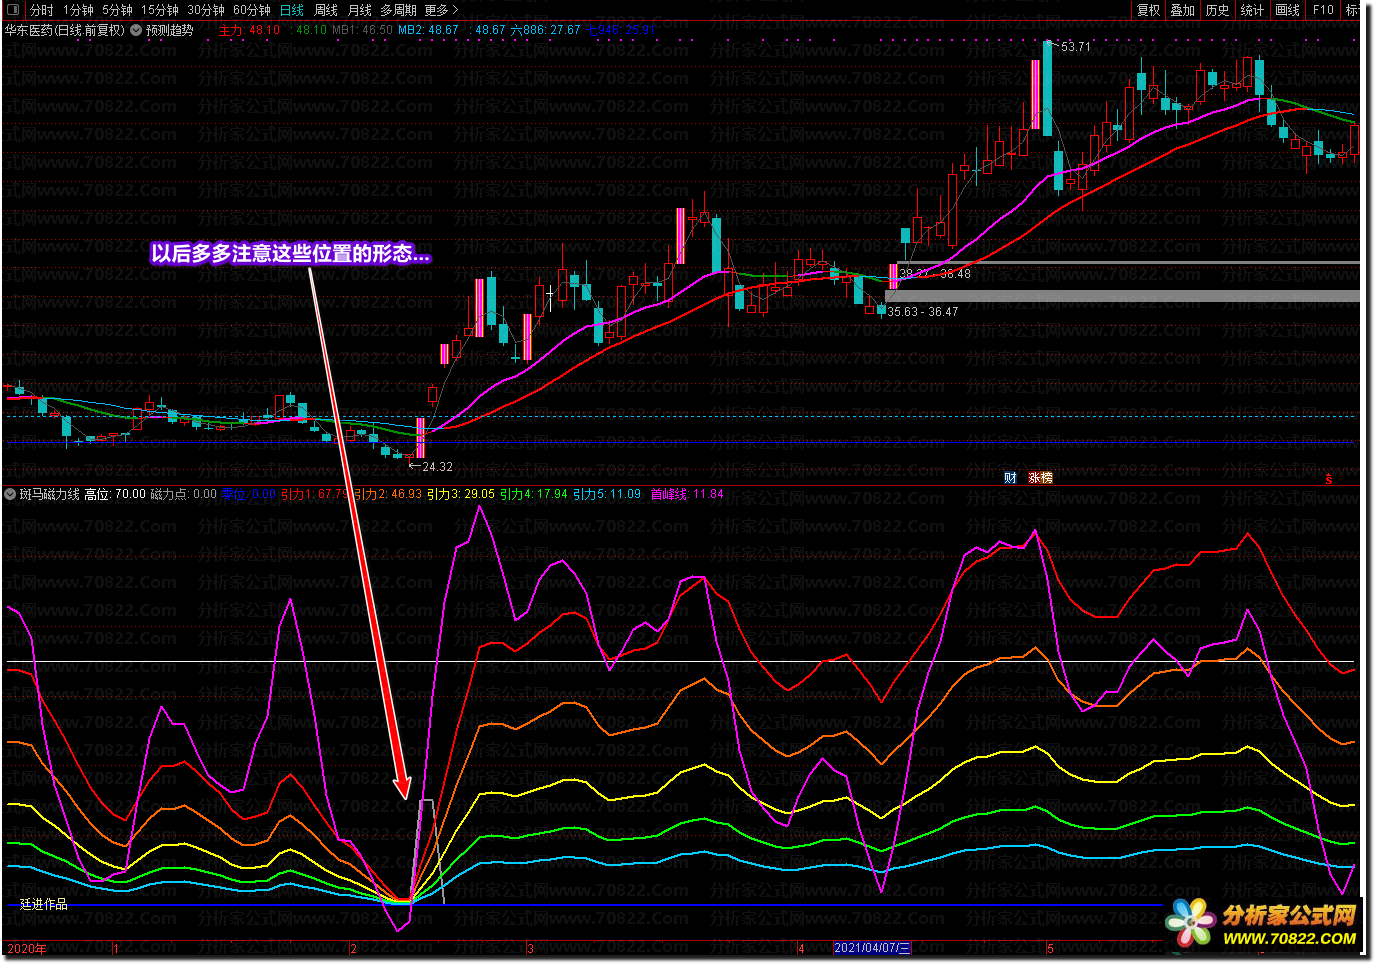Click the 斑马磁力线 indicator label

point(49,494)
